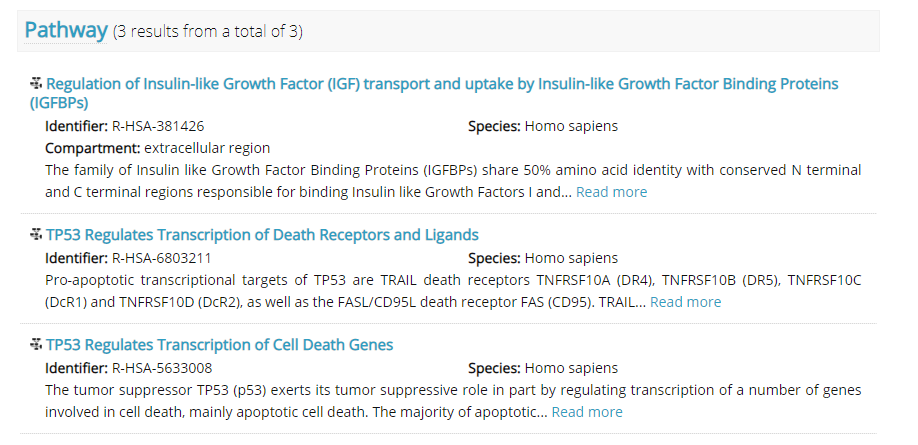Screen dimensions: 918x445
Task: Click the pathway icon beside the Cell Death Genes result
Action: click(x=36, y=346)
